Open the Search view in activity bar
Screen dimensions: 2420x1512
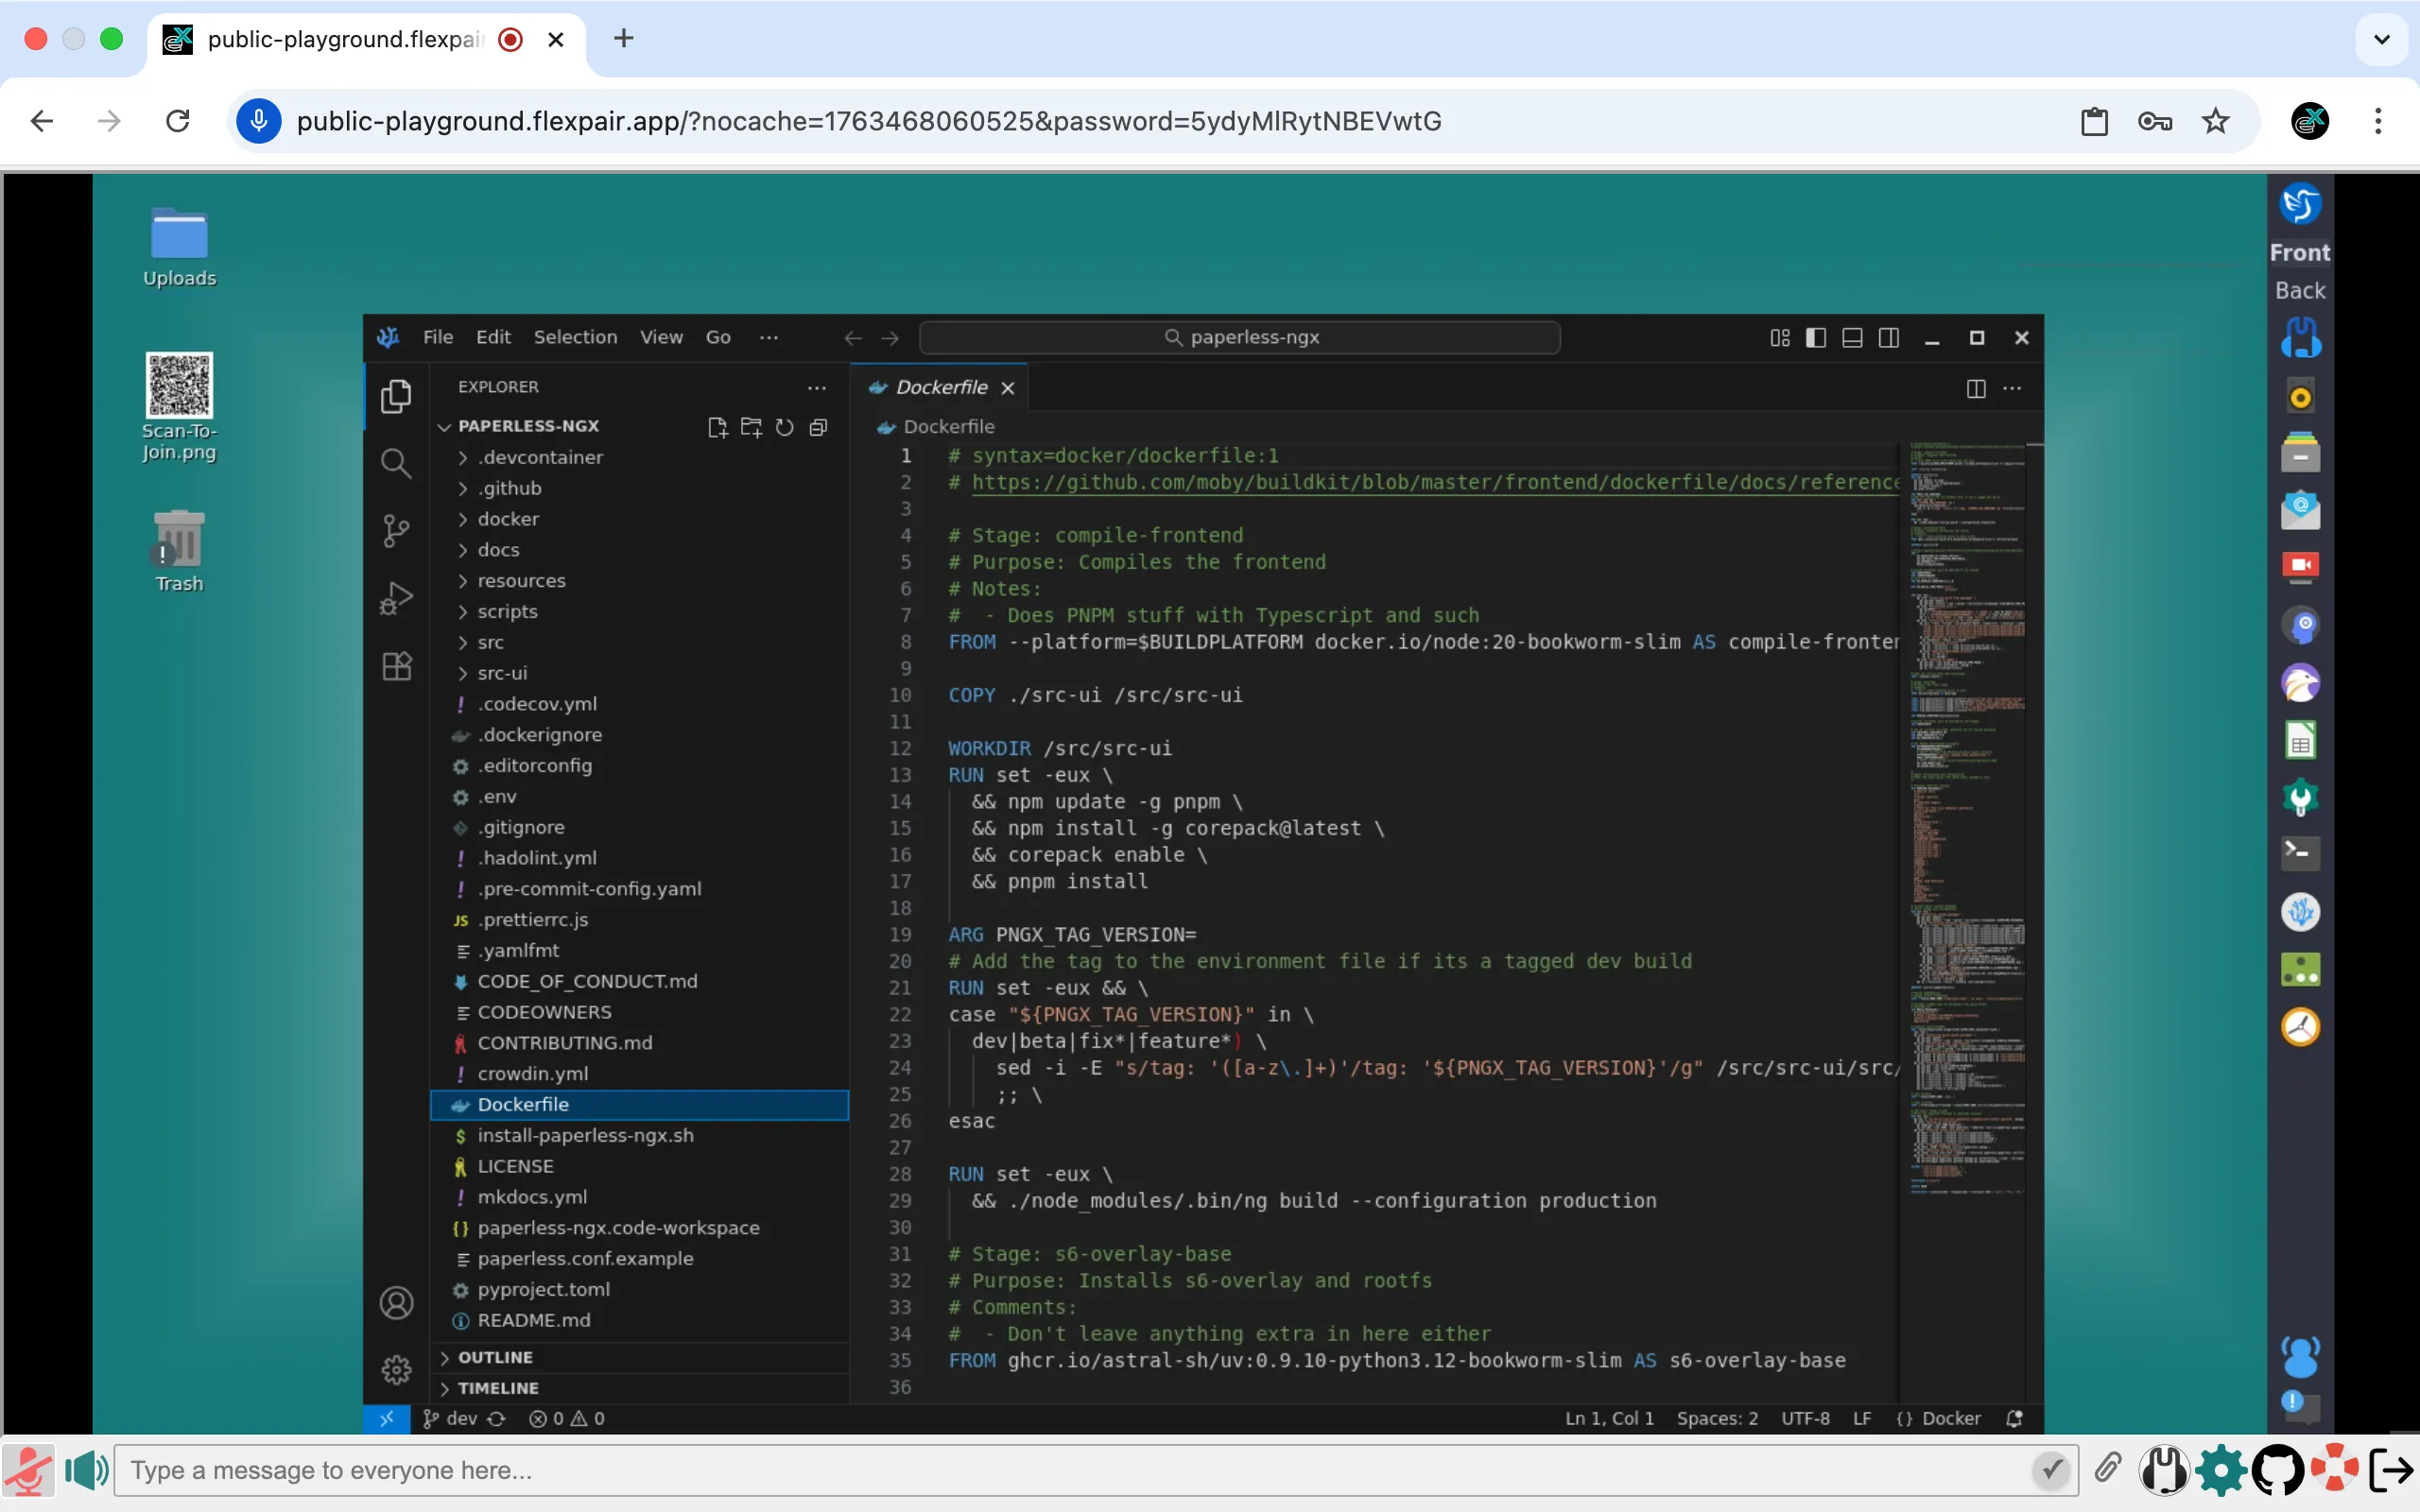coord(396,463)
